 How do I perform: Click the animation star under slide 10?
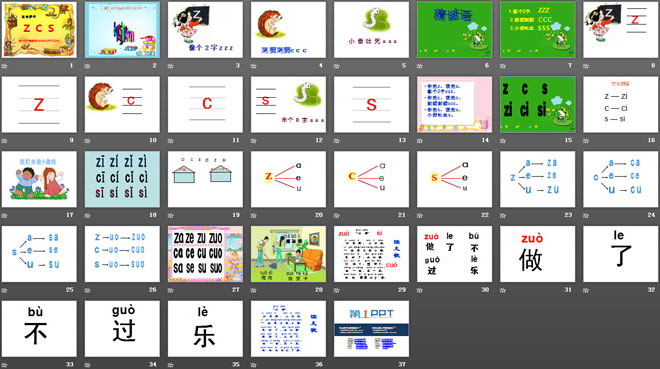[x=88, y=141]
